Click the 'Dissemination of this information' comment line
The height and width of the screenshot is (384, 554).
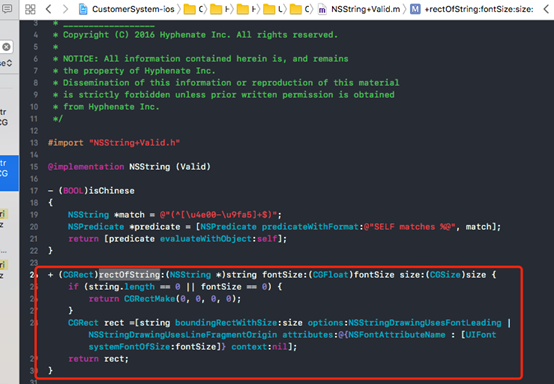pyautogui.click(x=231, y=83)
